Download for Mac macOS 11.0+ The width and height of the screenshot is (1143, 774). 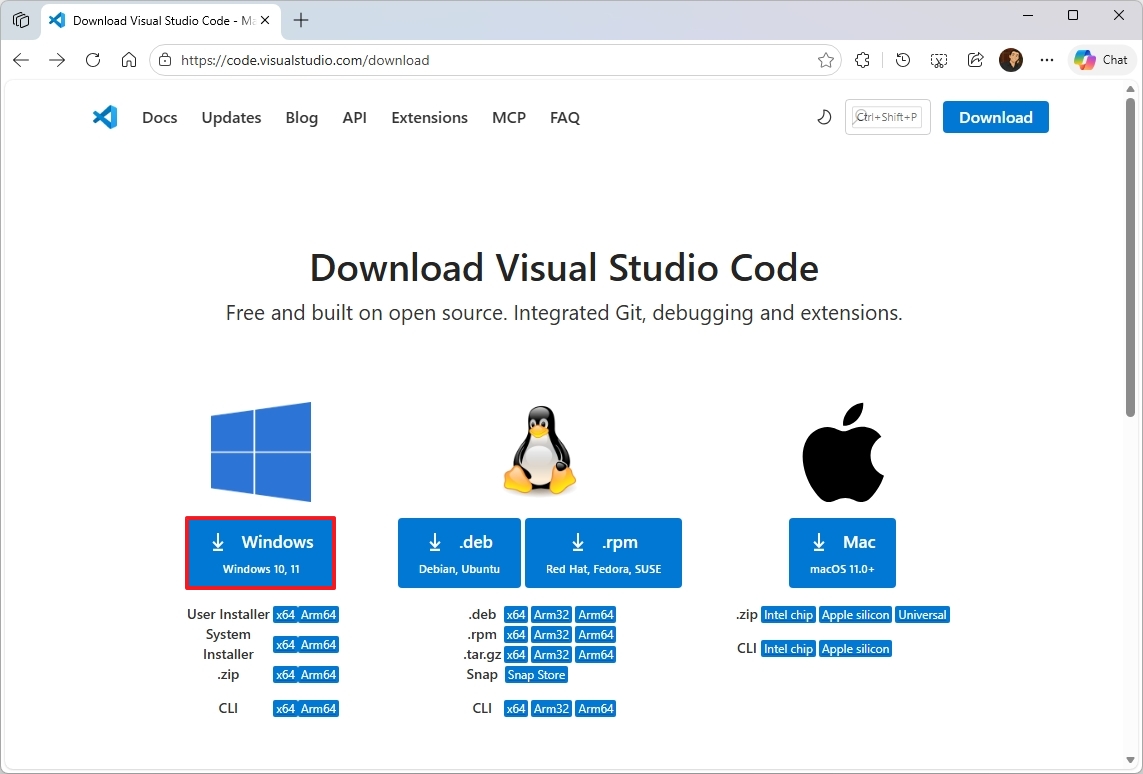pos(842,553)
